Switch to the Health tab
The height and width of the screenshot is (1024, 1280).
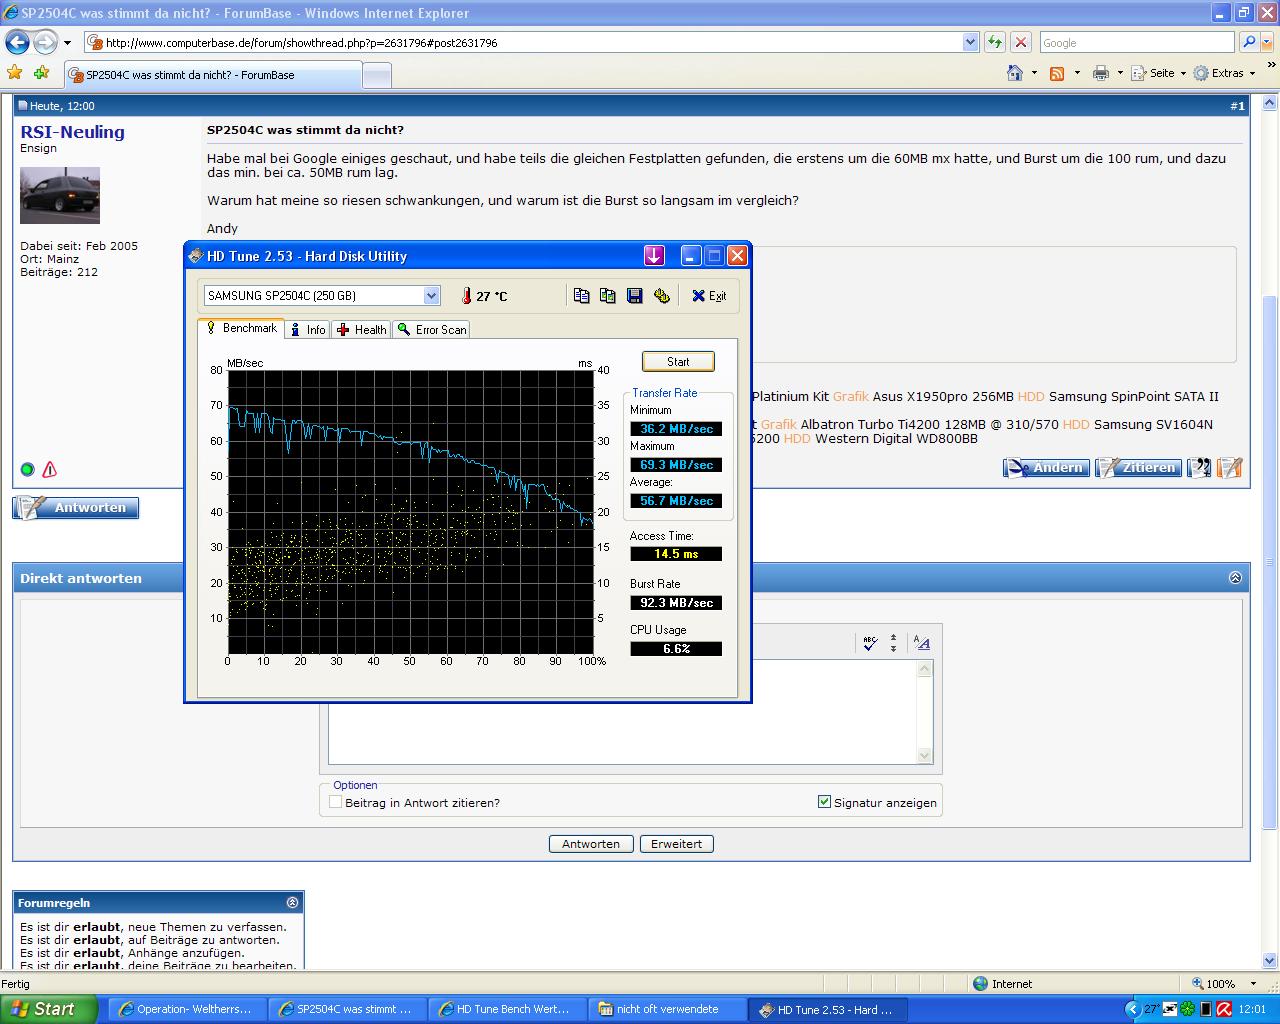(361, 329)
